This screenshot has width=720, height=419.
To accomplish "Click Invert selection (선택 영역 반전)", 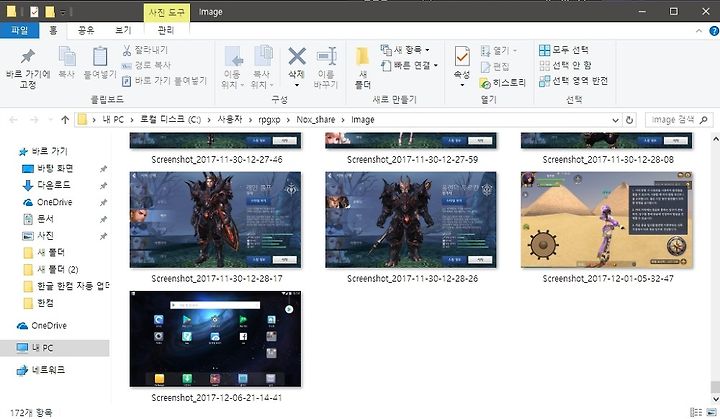I will coord(574,81).
